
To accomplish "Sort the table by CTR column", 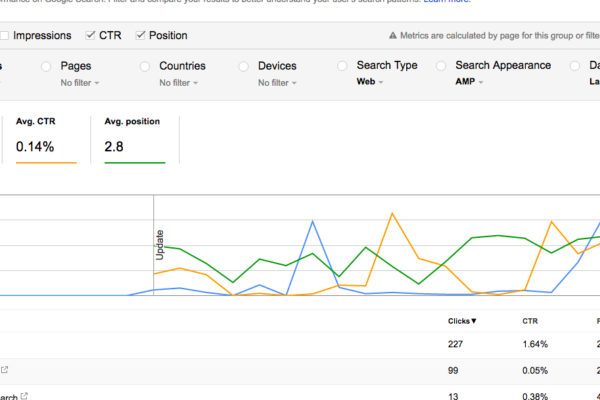I will (x=529, y=321).
